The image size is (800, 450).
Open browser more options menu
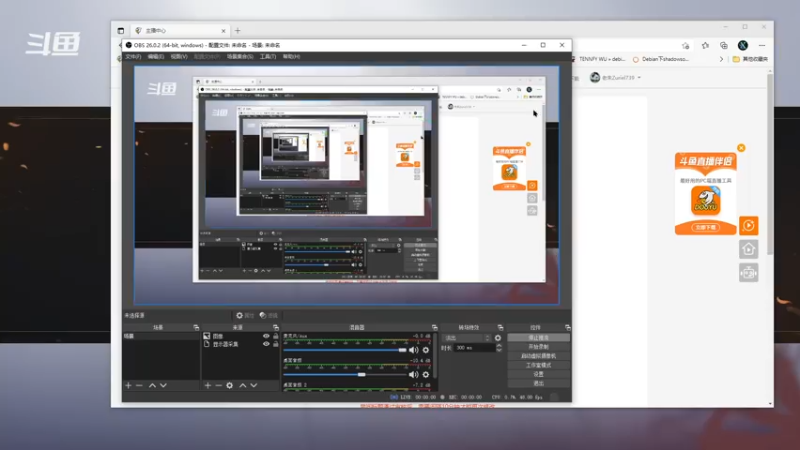click(762, 45)
